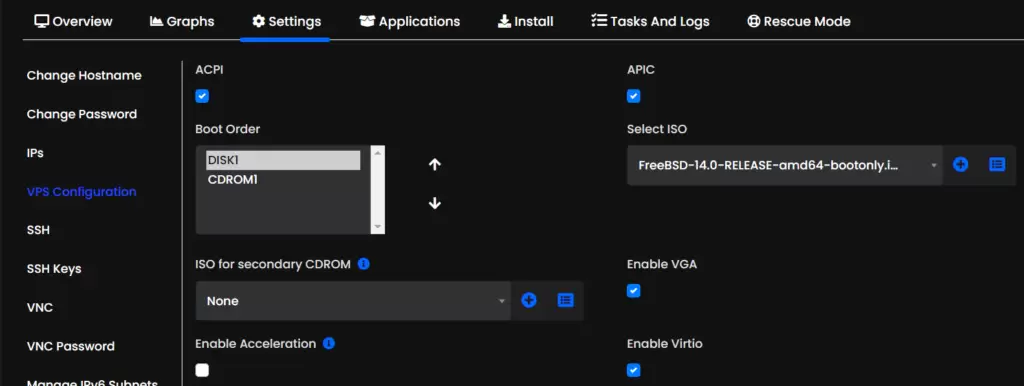The width and height of the screenshot is (1024, 386).
Task: Move boot device down with arrow icon
Action: click(x=435, y=204)
